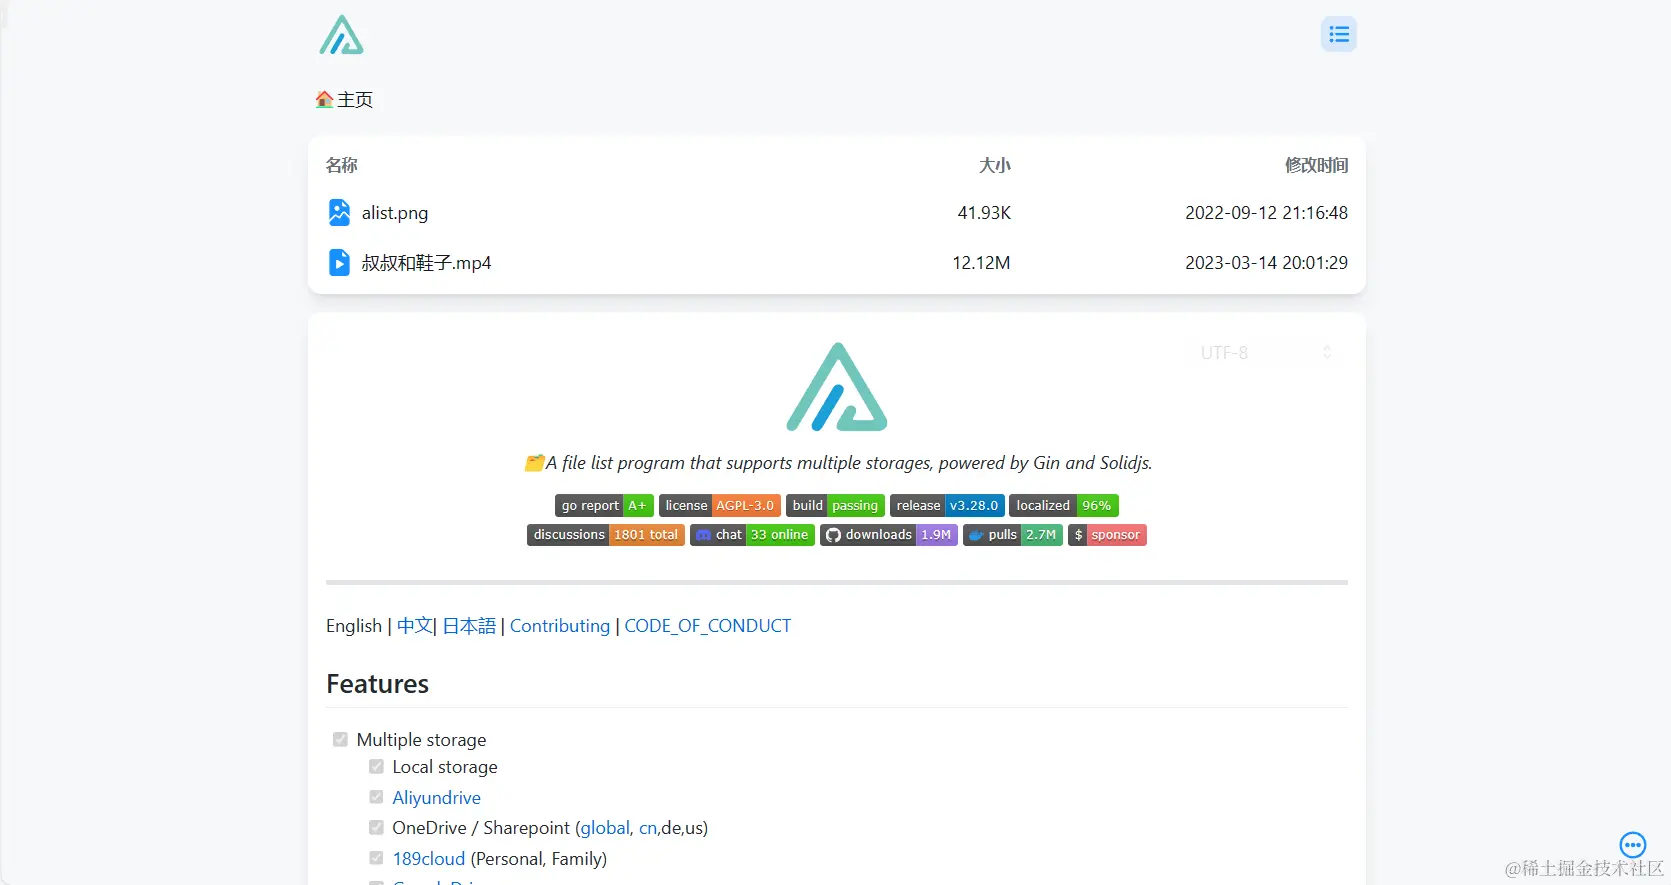Click the Aliyundrive checkbox
This screenshot has height=885, width=1671.
pyautogui.click(x=376, y=797)
